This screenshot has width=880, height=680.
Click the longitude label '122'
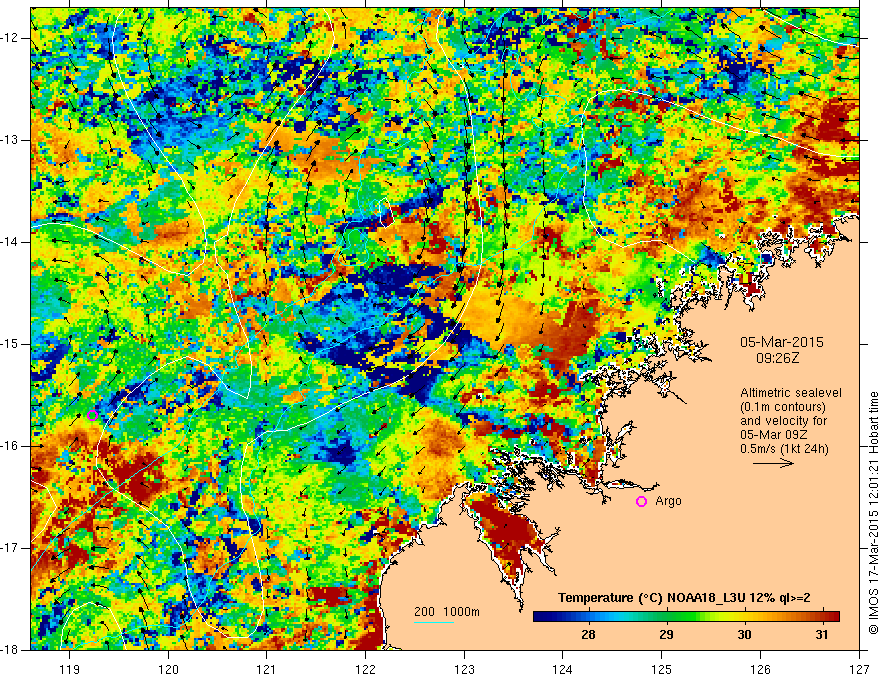[365, 669]
